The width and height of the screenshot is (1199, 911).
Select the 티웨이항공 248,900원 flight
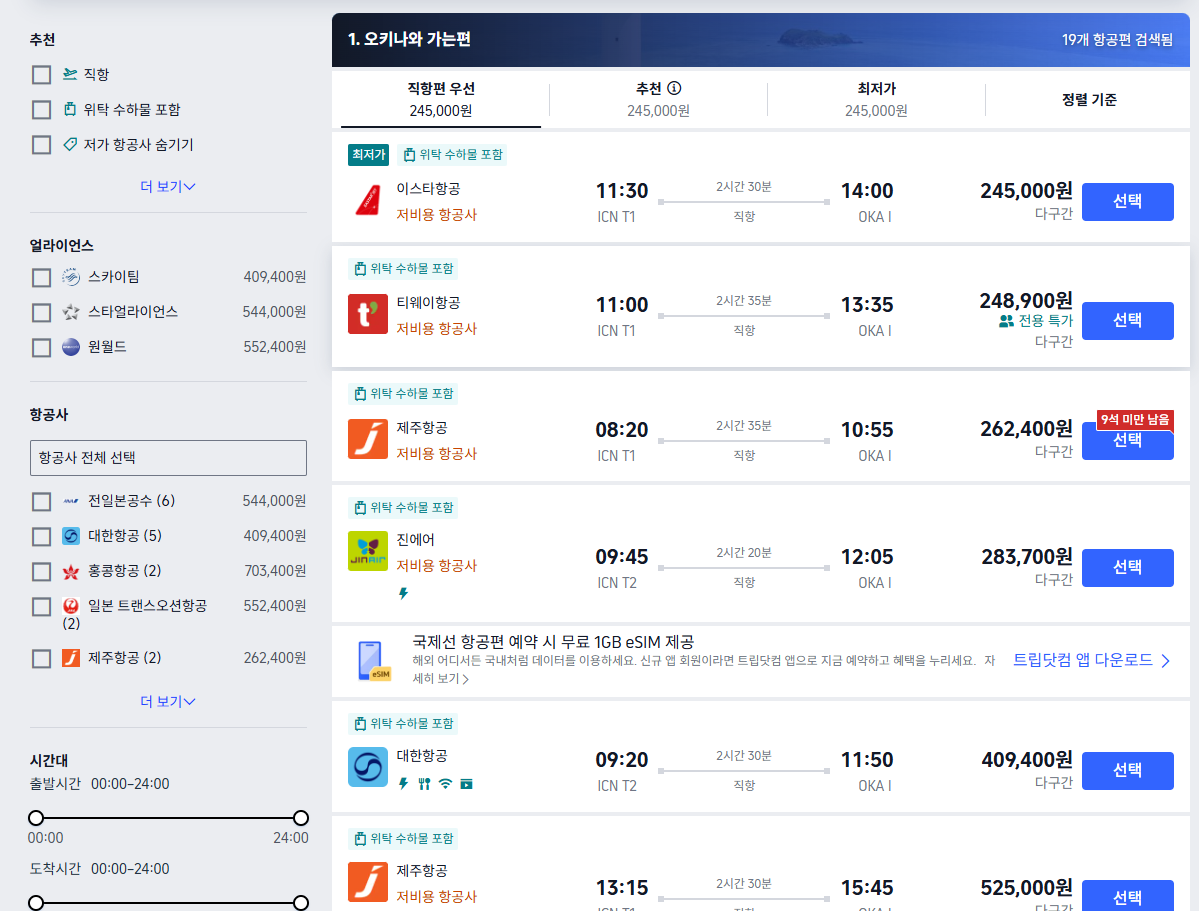(1128, 320)
